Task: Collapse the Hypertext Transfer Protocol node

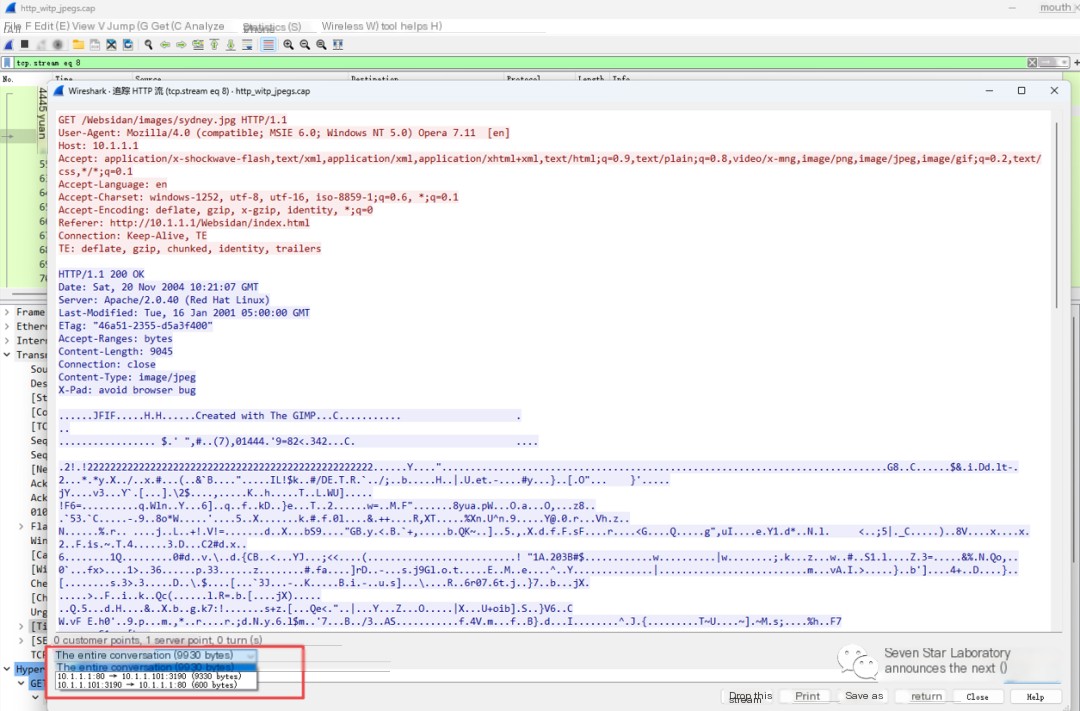Action: pyautogui.click(x=7, y=669)
